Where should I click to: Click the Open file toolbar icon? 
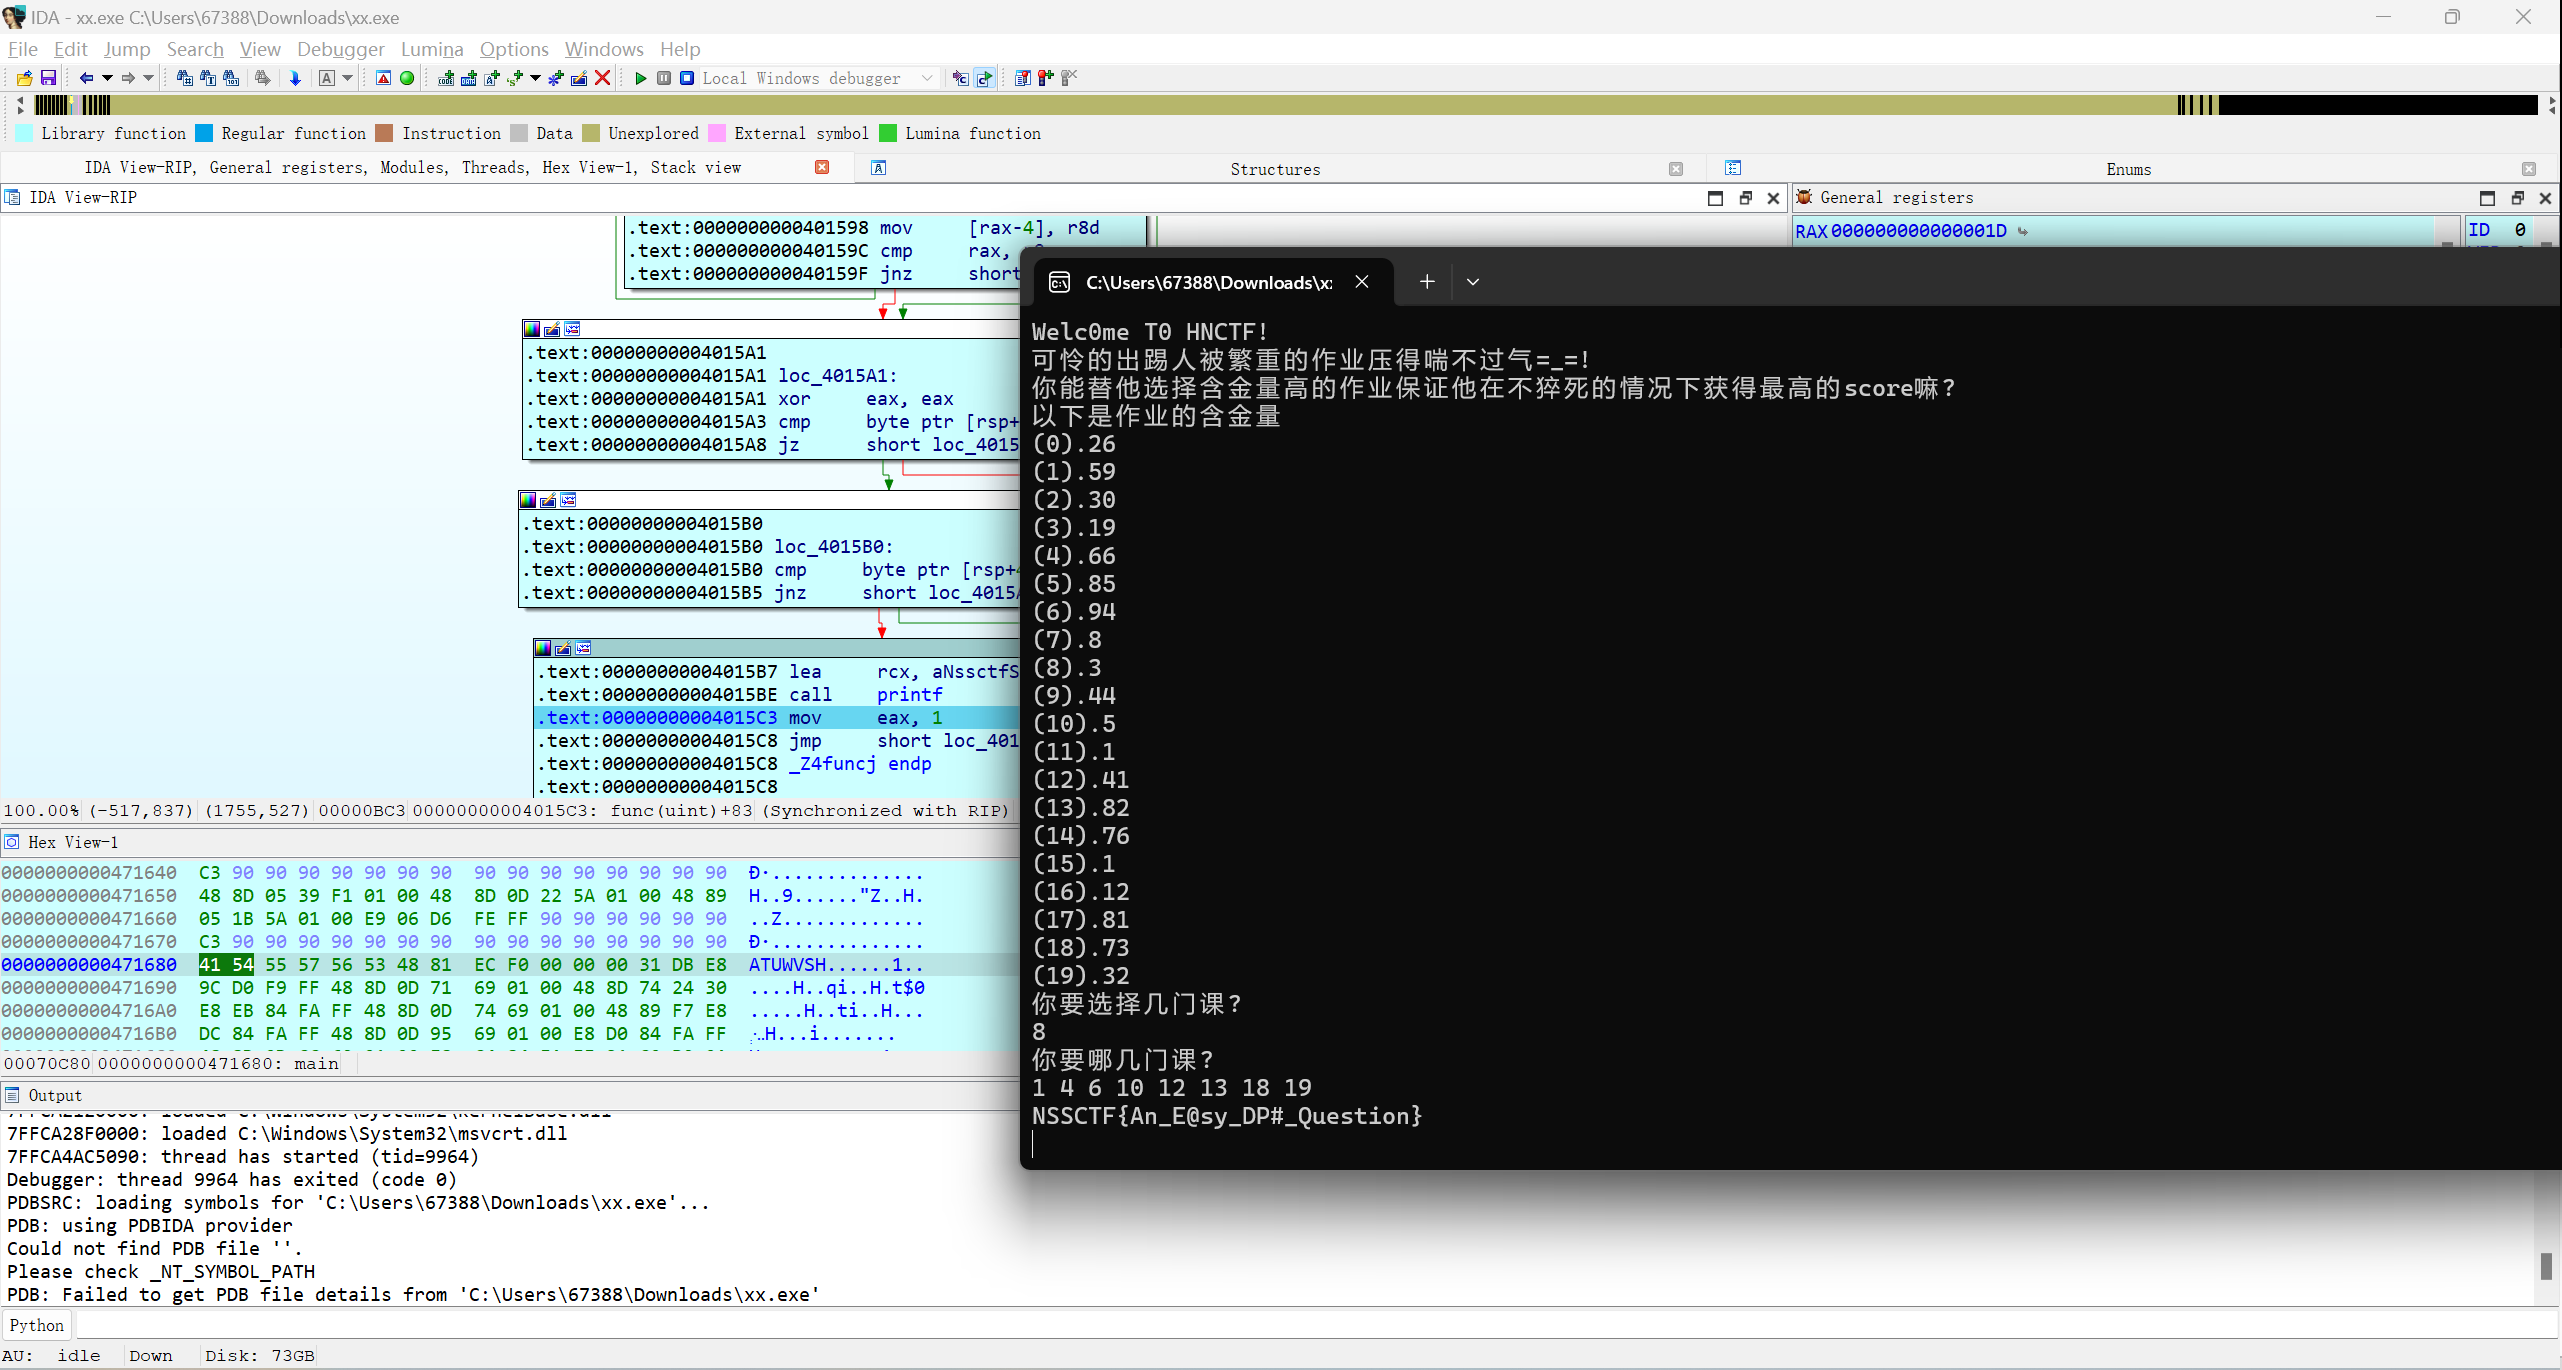[x=25, y=78]
